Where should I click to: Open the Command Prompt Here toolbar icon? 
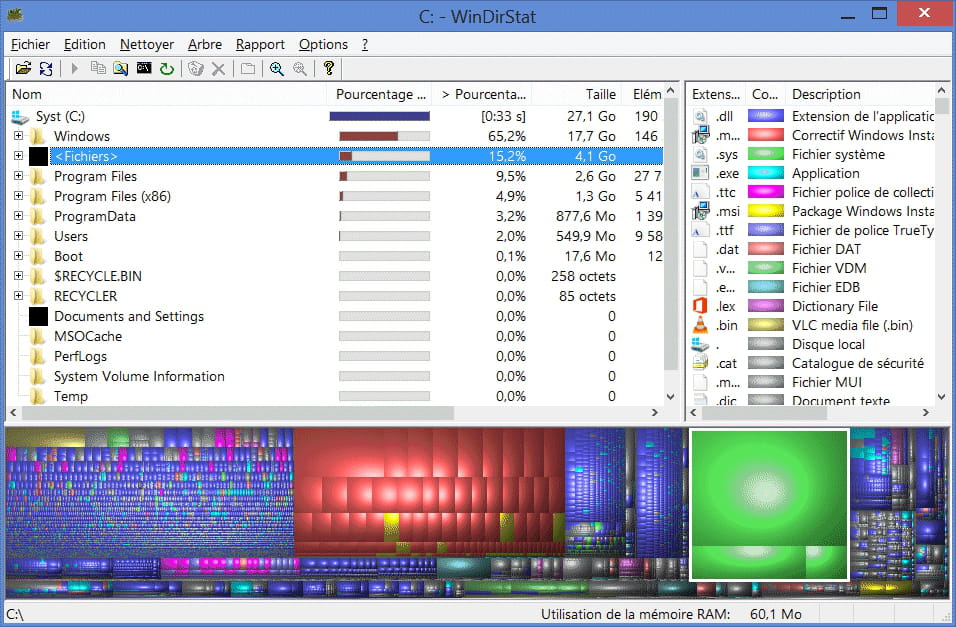point(144,68)
